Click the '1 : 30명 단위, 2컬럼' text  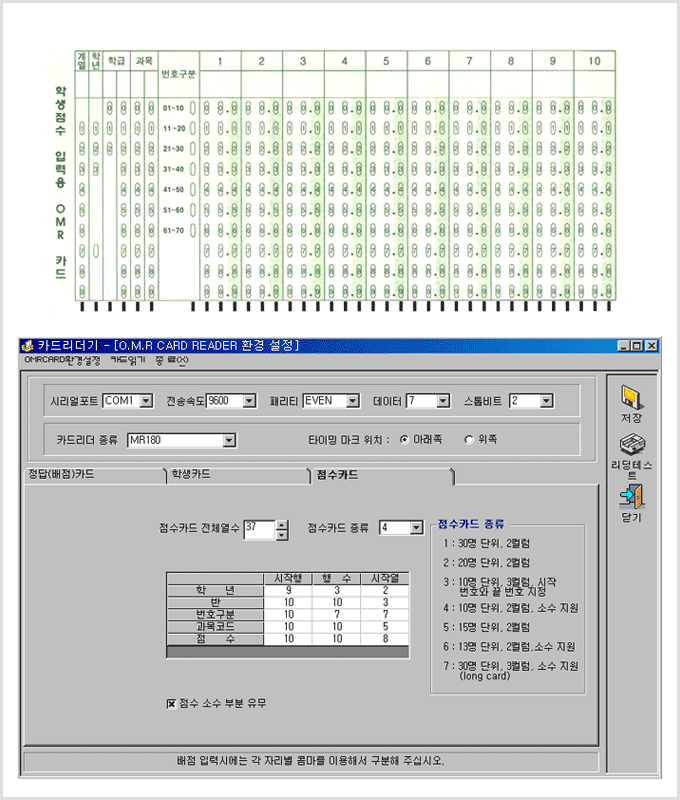487,543
